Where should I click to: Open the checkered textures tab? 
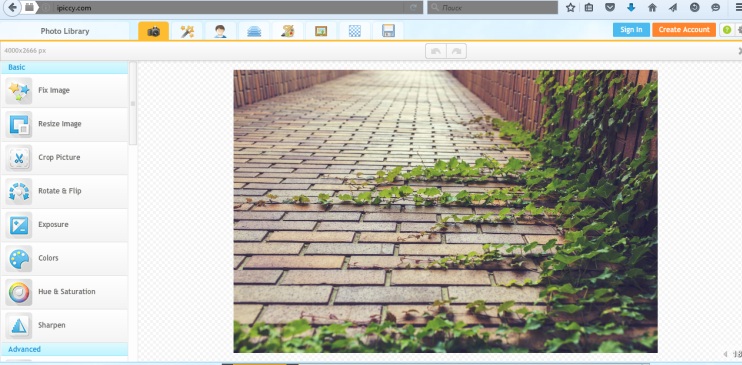click(x=354, y=31)
